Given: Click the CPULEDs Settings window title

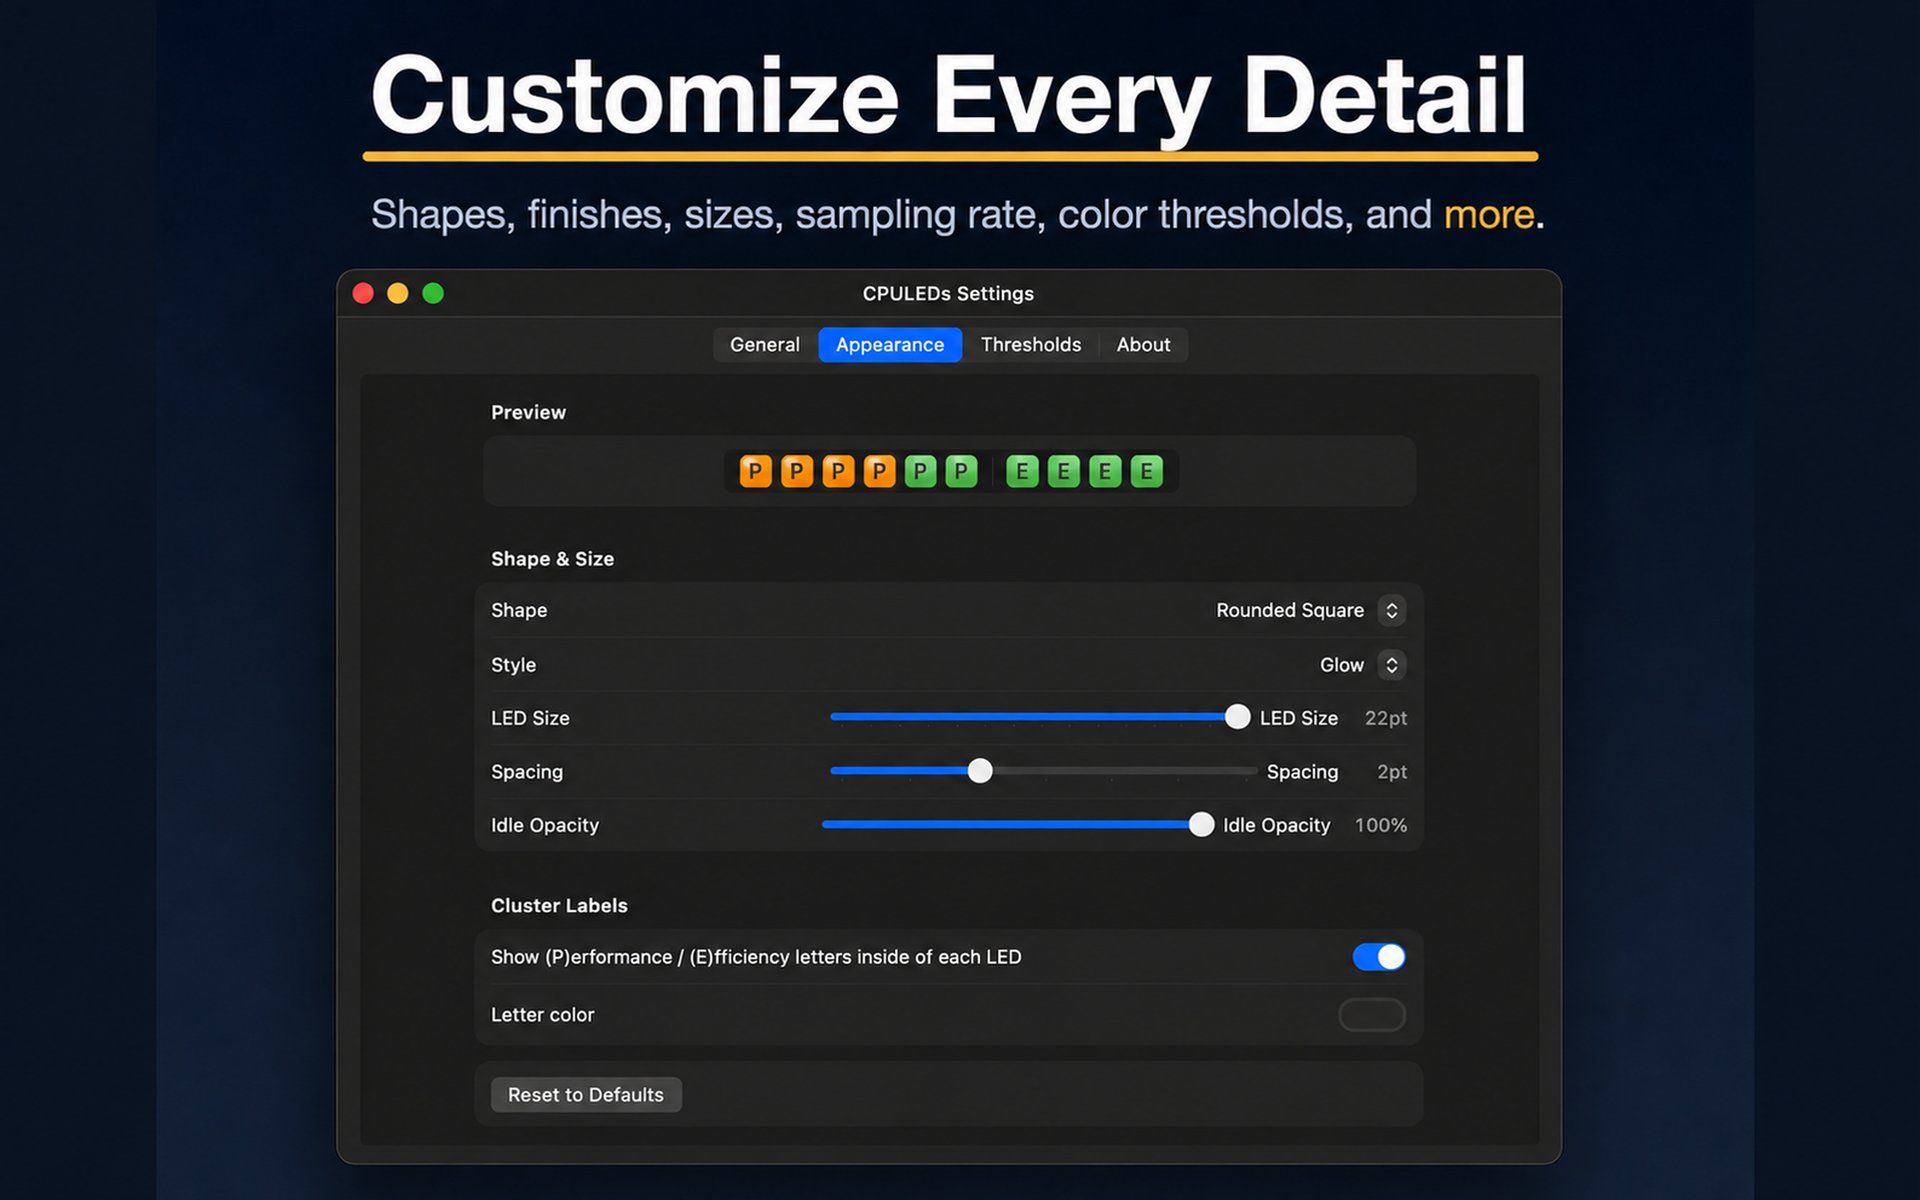Looking at the screenshot, I should 948,293.
